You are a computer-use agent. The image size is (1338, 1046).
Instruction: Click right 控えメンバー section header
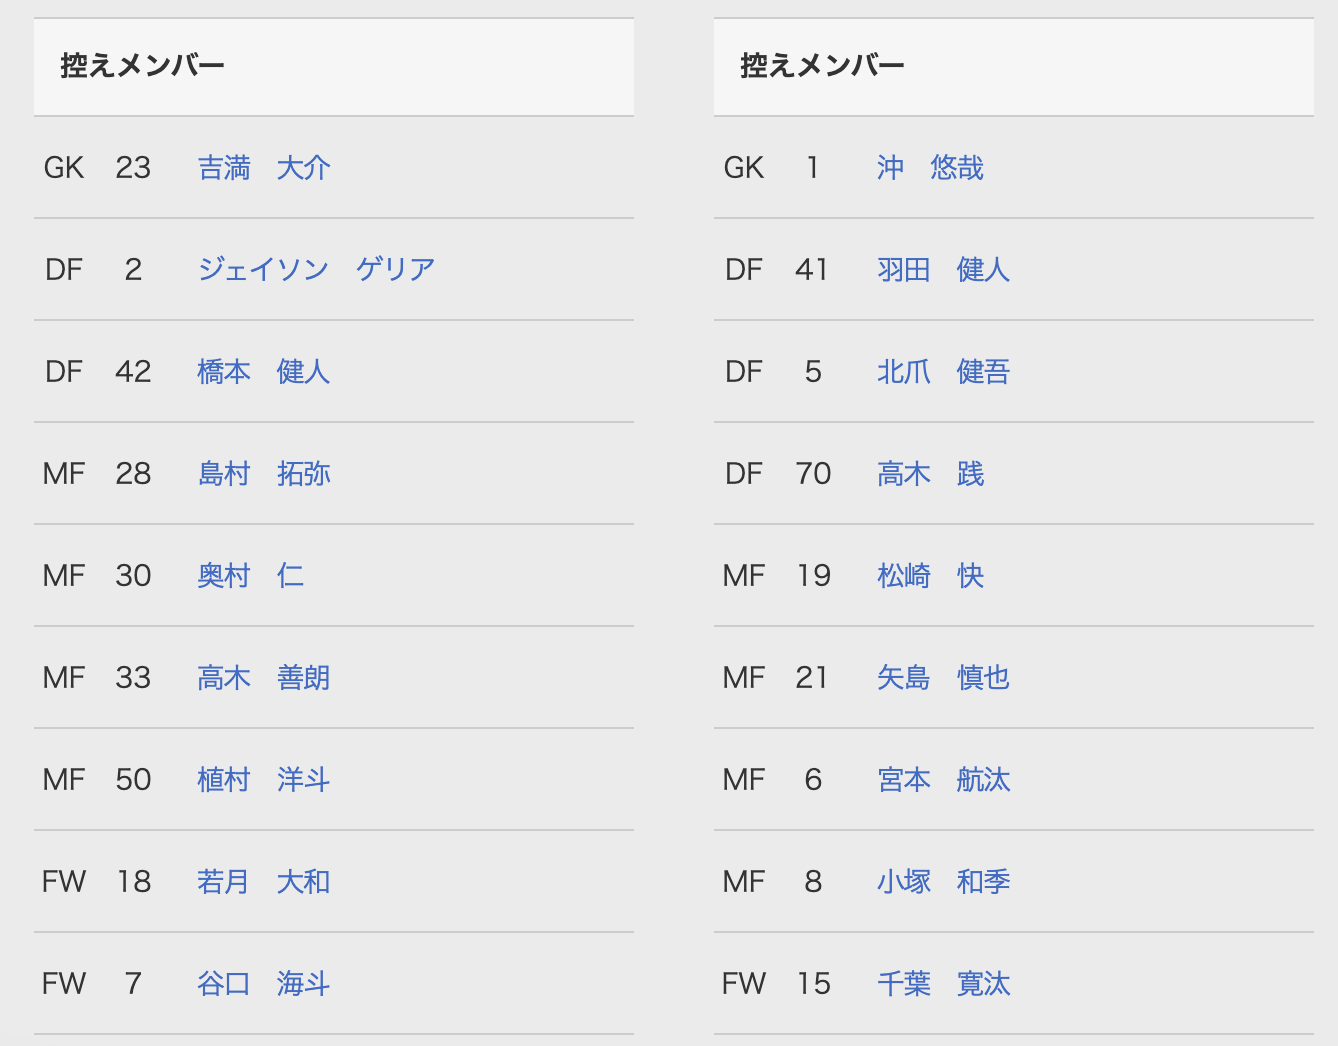tap(1014, 67)
